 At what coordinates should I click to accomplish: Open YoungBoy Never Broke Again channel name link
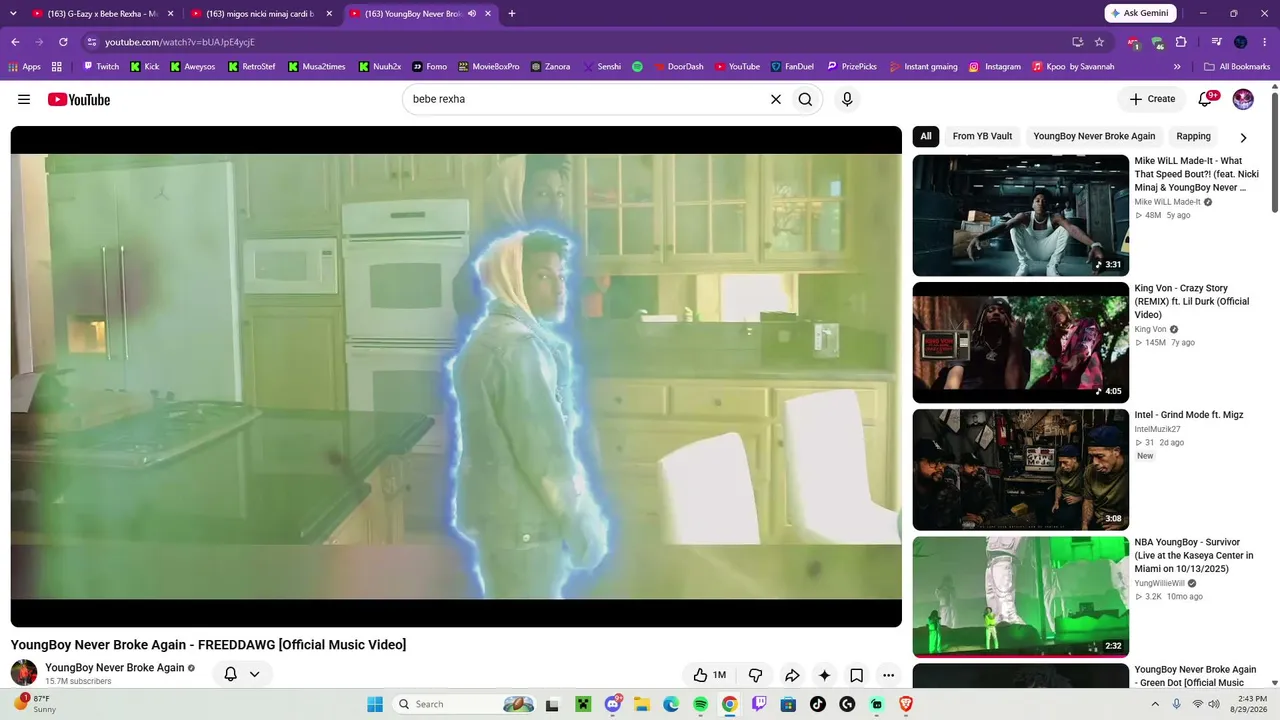(x=115, y=668)
